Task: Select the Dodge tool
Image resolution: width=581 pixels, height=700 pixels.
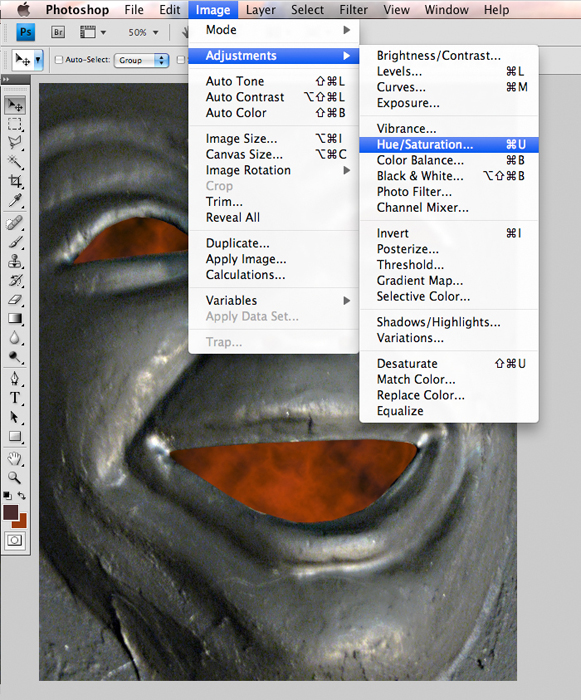Action: click(x=15, y=357)
